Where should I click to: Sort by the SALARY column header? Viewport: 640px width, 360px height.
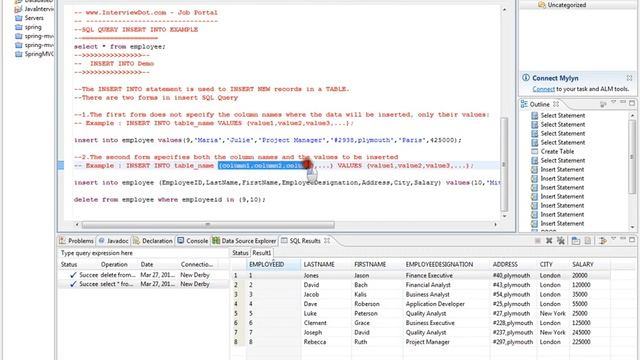click(589, 264)
